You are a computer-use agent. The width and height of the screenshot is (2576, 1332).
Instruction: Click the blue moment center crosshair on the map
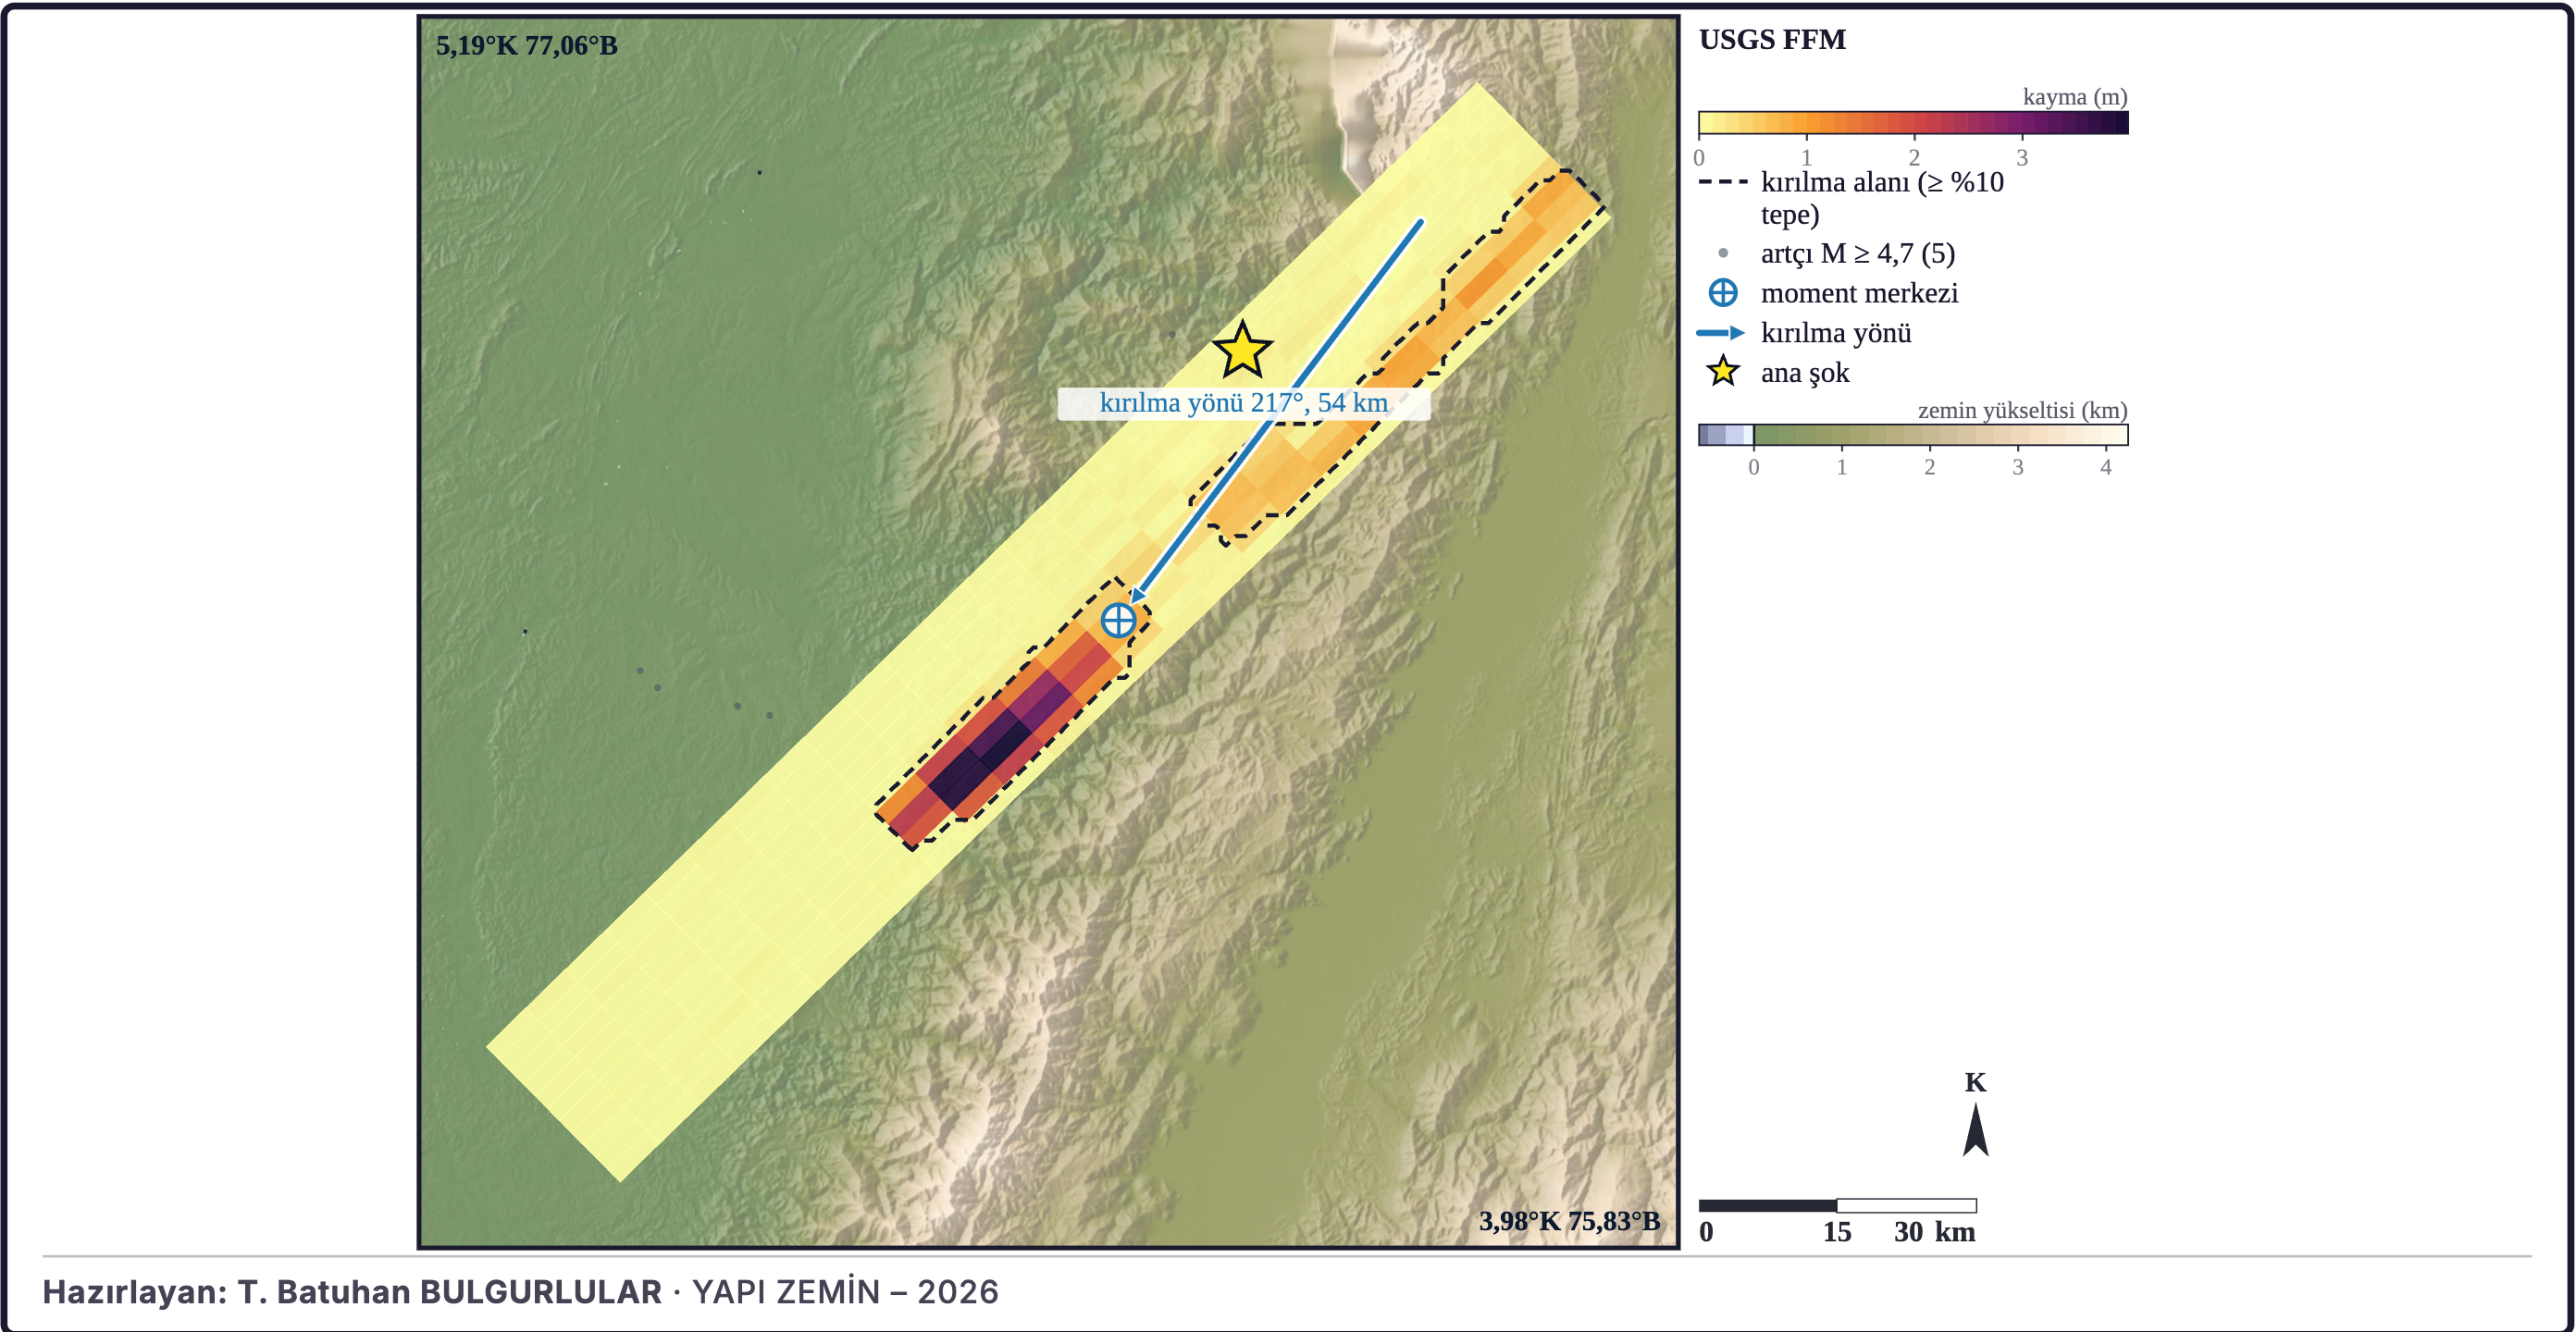point(1118,620)
